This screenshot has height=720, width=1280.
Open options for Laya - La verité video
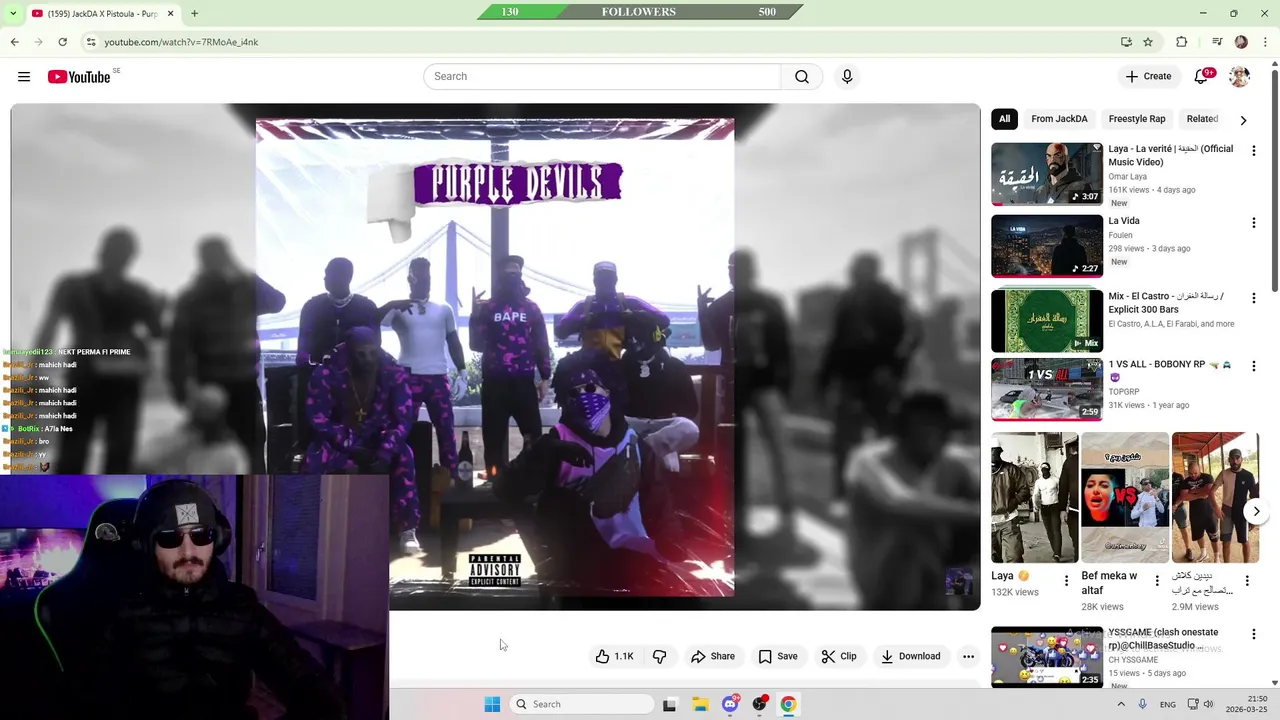1253,151
